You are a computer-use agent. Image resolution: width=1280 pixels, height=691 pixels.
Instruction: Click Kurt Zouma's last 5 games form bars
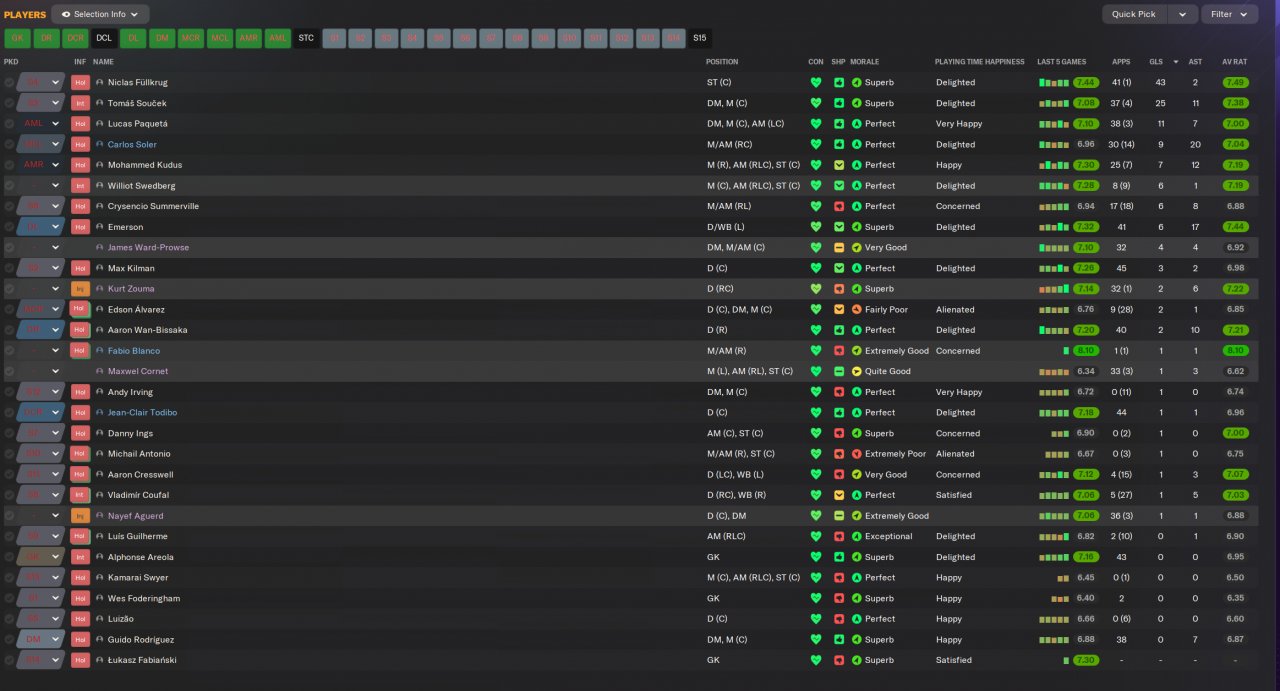pyautogui.click(x=1054, y=288)
